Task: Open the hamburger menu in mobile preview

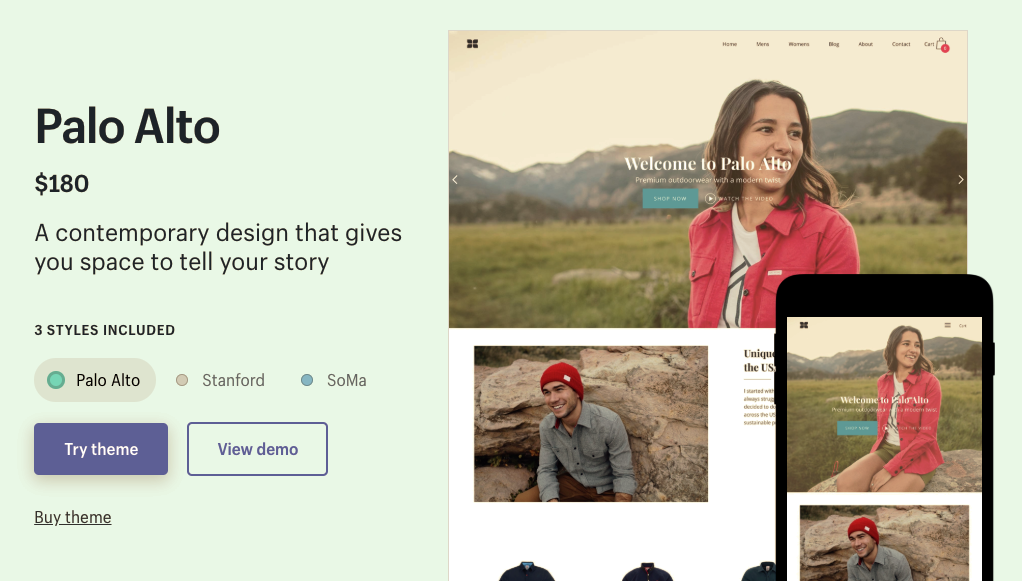Action: coord(947,325)
